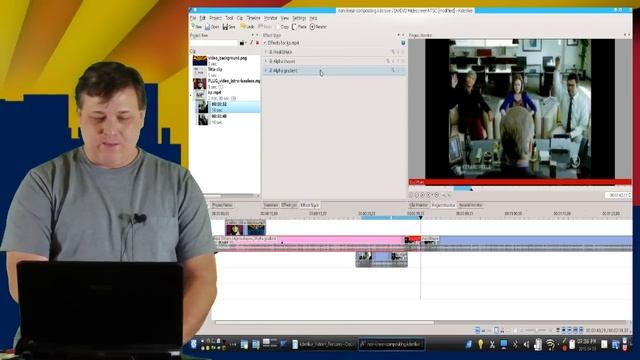Image resolution: width=640 pixels, height=360 pixels.
Task: Click the project tree search field
Action: (x=214, y=43)
